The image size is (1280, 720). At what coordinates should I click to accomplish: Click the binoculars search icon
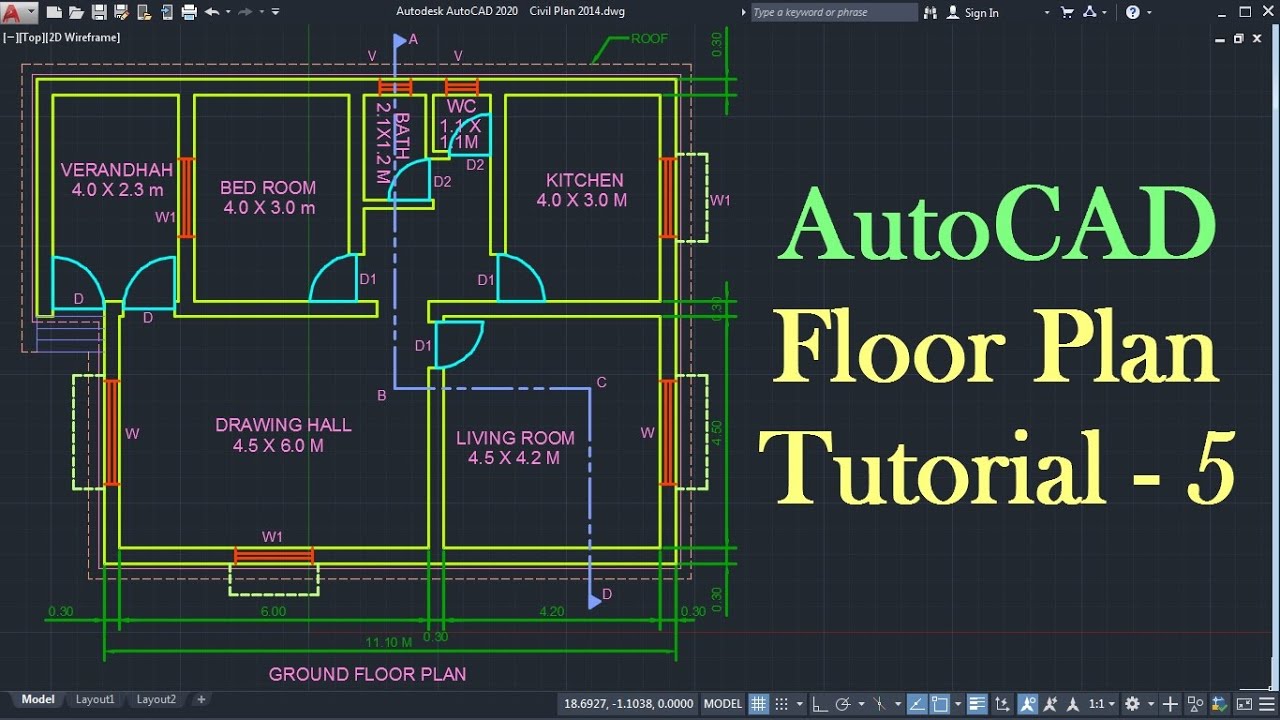(x=931, y=12)
